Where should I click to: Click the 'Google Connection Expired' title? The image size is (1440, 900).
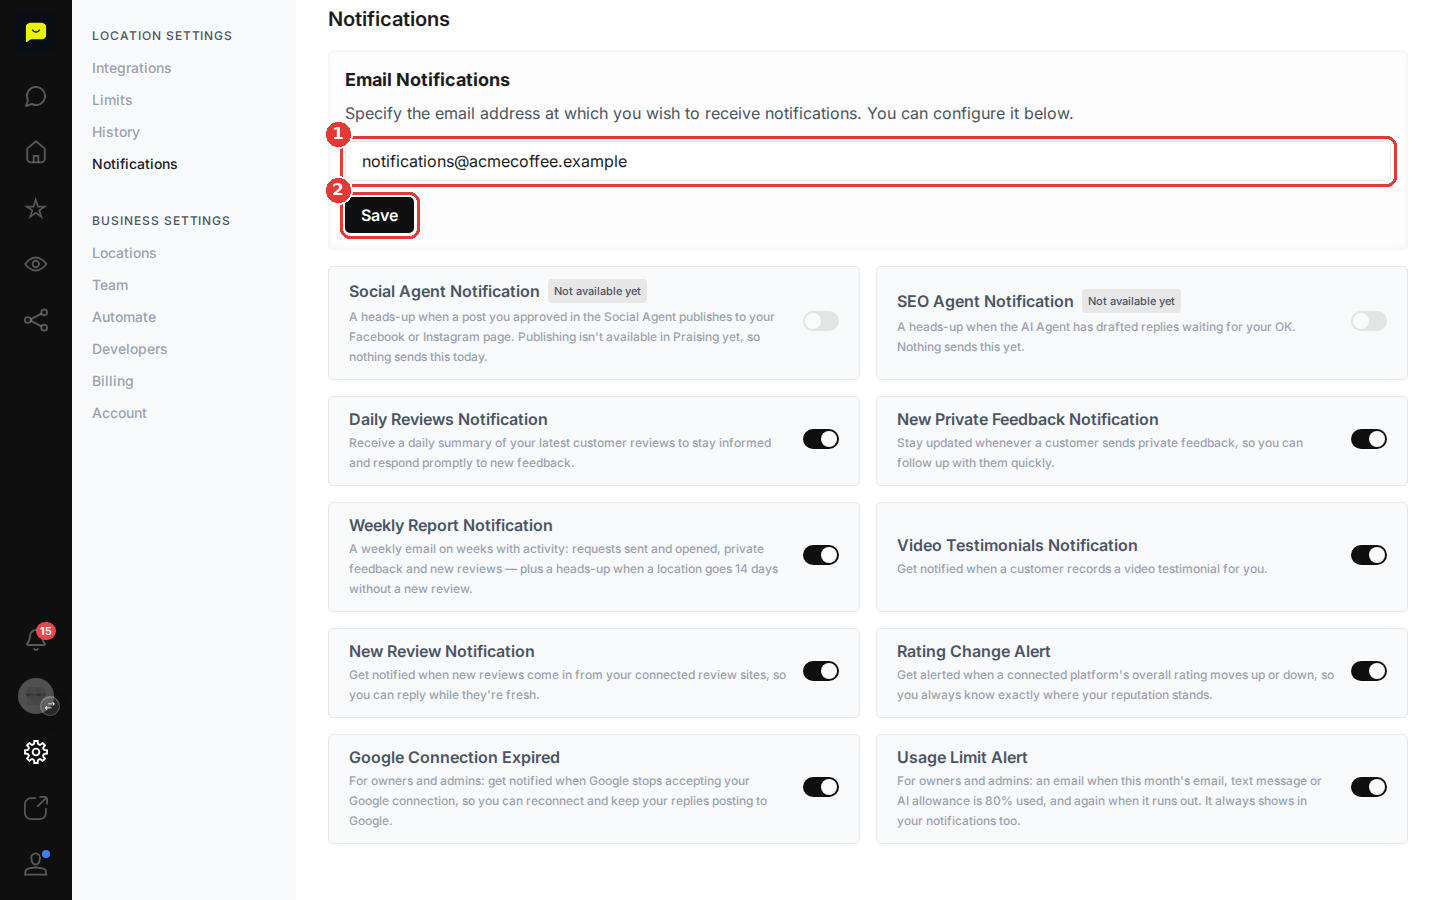(454, 757)
